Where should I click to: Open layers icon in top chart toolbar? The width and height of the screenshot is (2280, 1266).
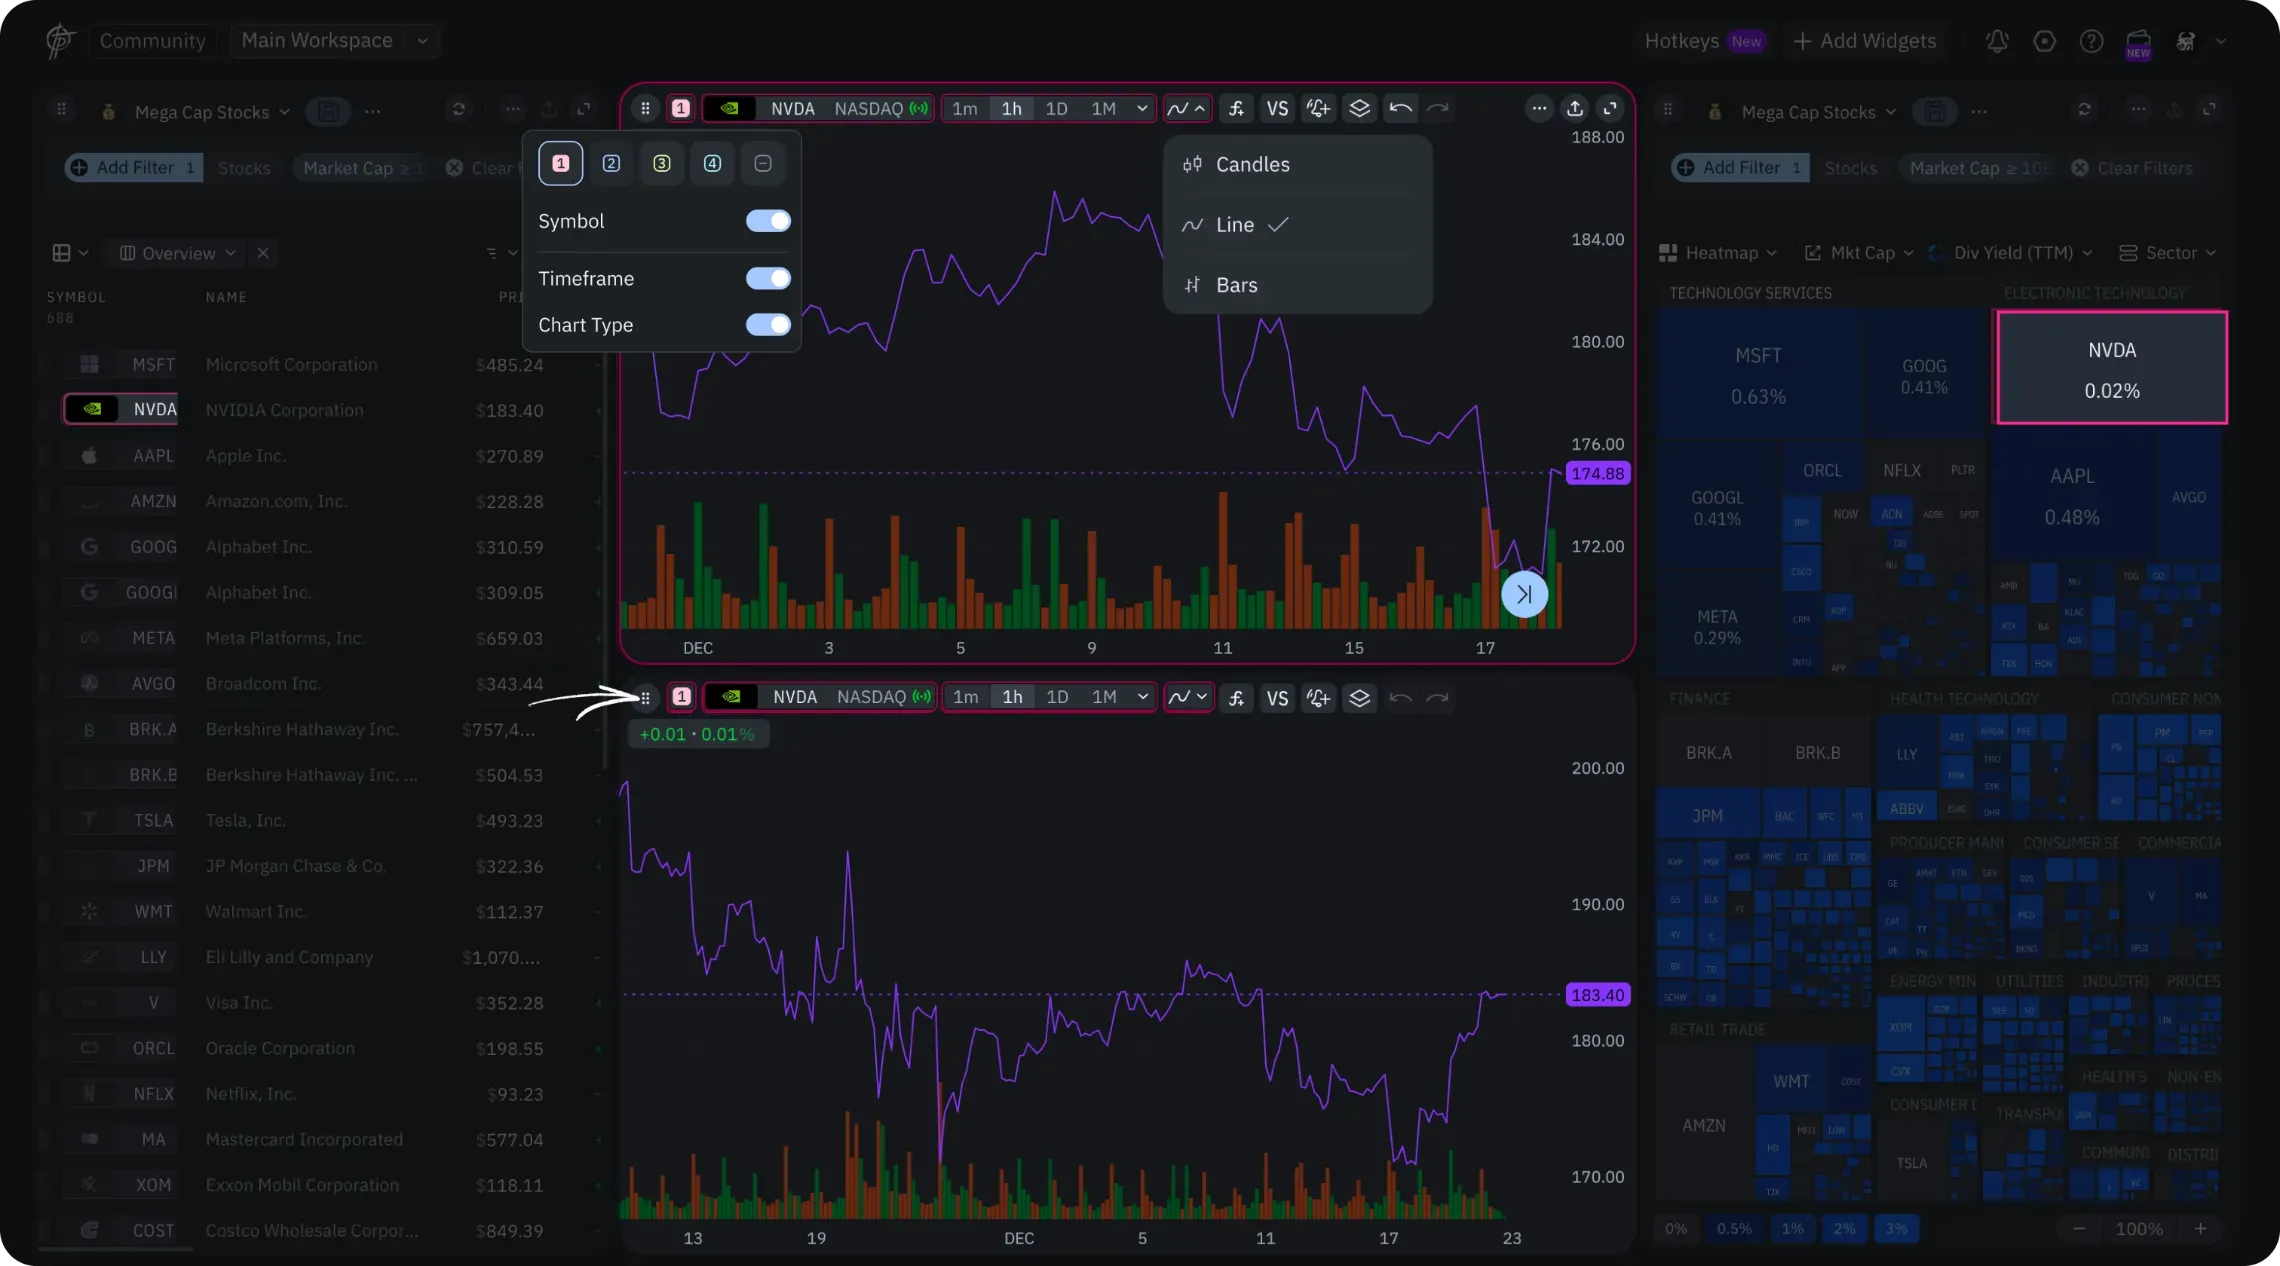point(1359,108)
